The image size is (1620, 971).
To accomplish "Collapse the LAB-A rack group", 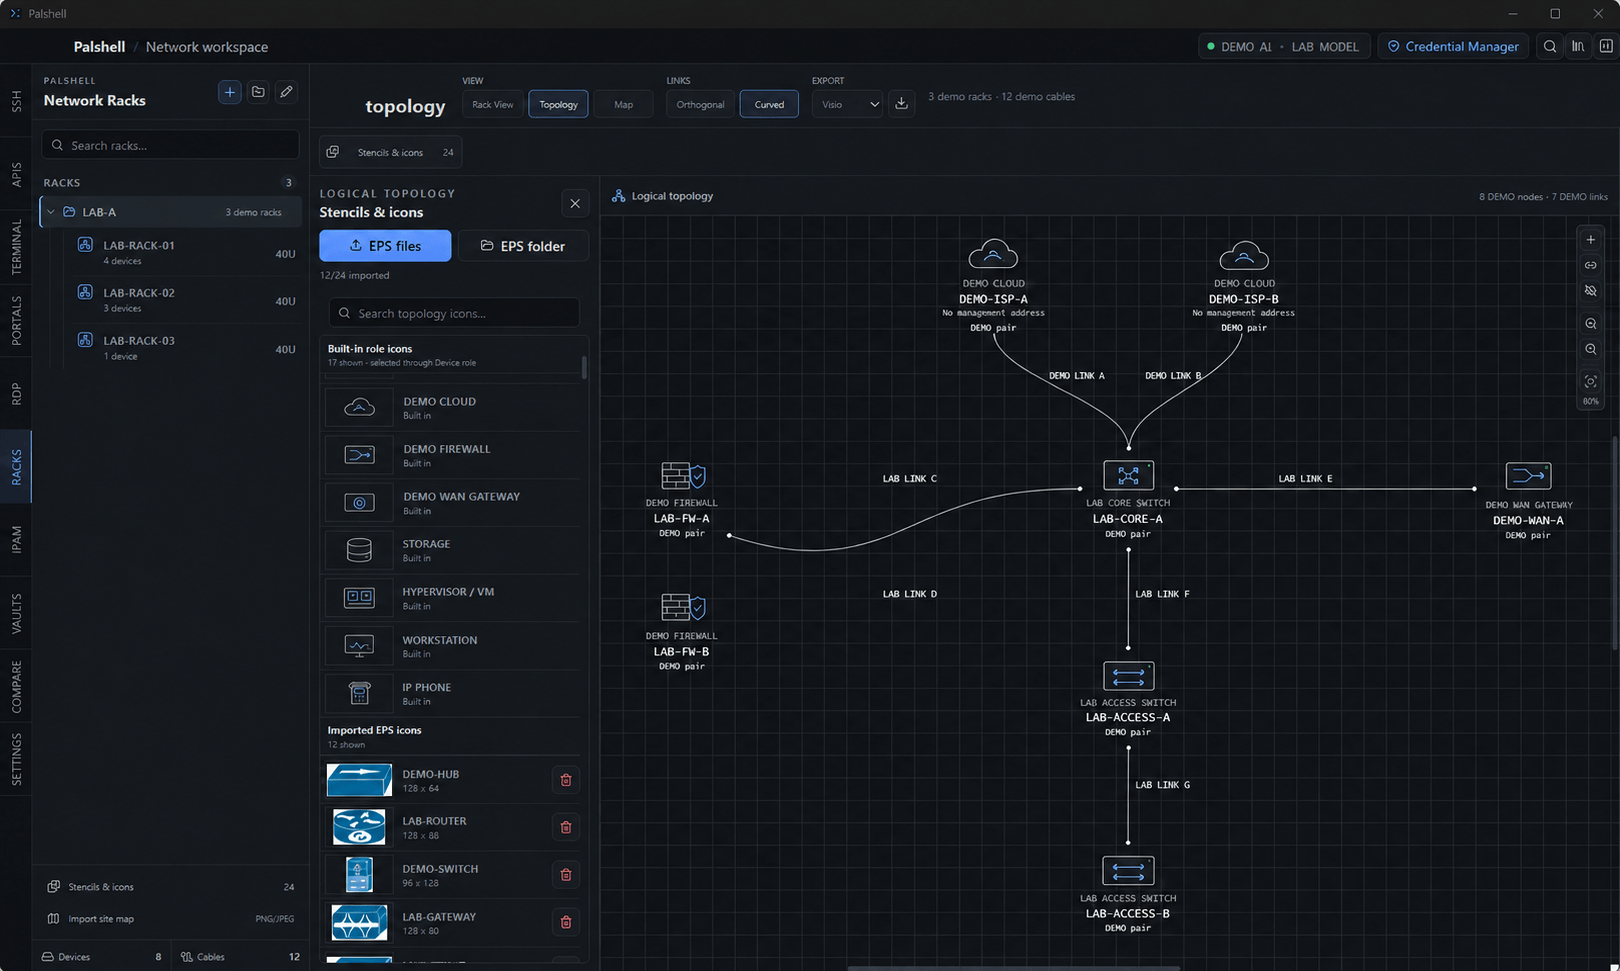I will click(x=51, y=212).
